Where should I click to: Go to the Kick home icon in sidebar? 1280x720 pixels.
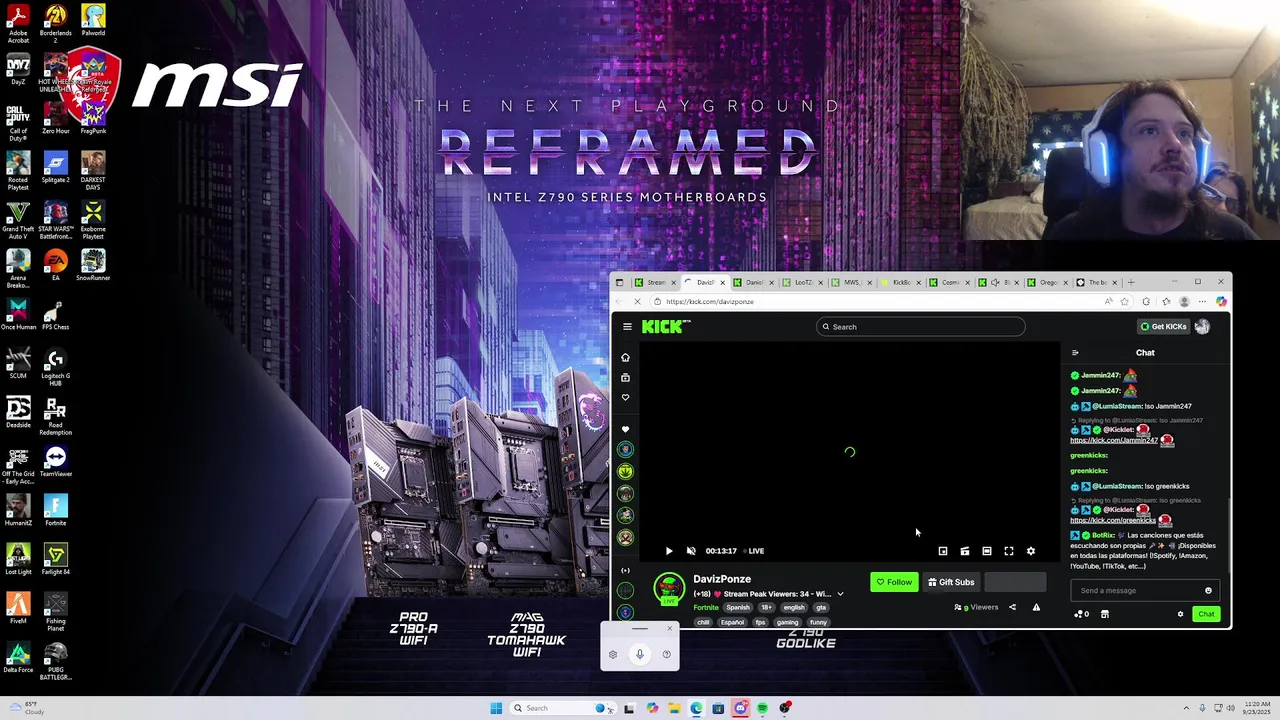click(625, 357)
